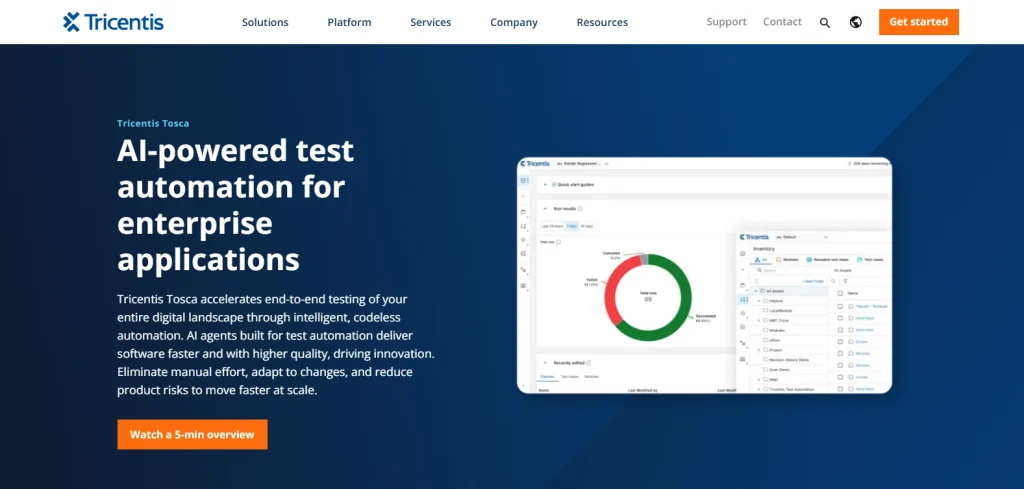Select the Revision History Demo folder
The height and width of the screenshot is (489, 1024).
click(x=786, y=360)
